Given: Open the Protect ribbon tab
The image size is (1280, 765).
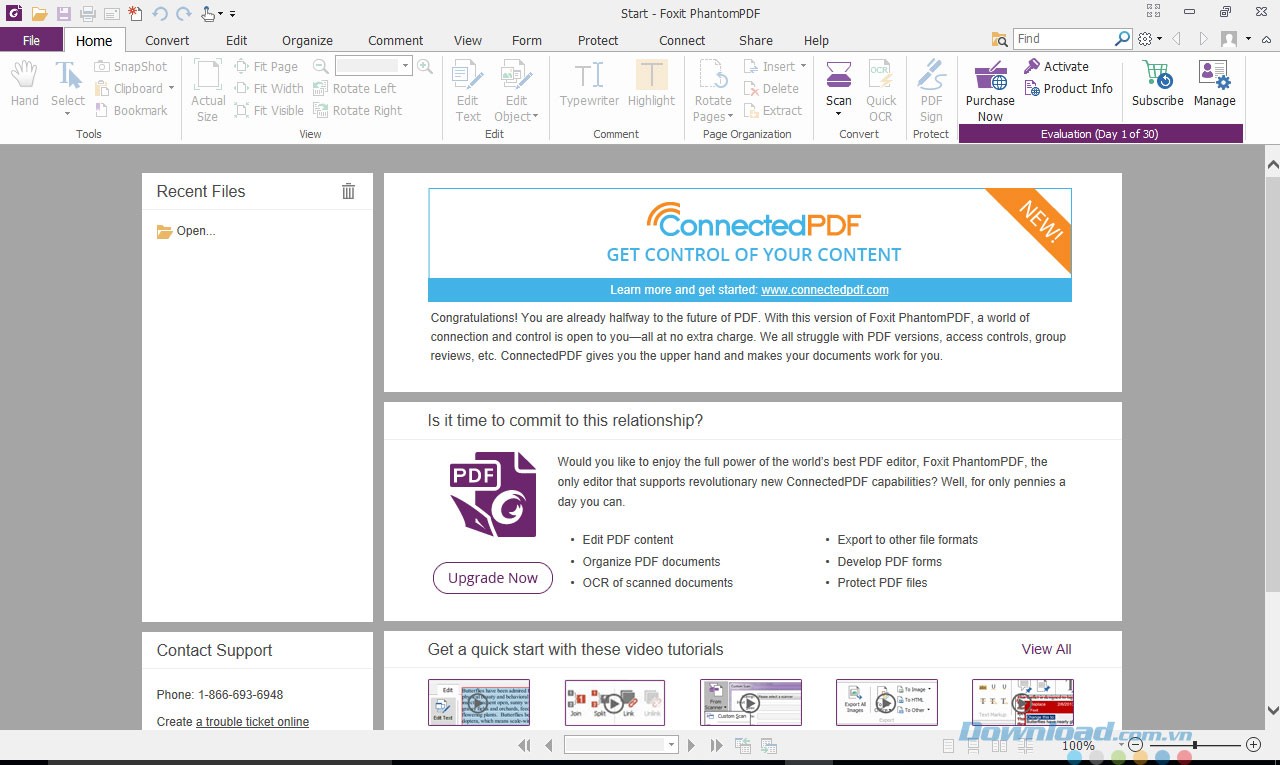Looking at the screenshot, I should point(597,40).
